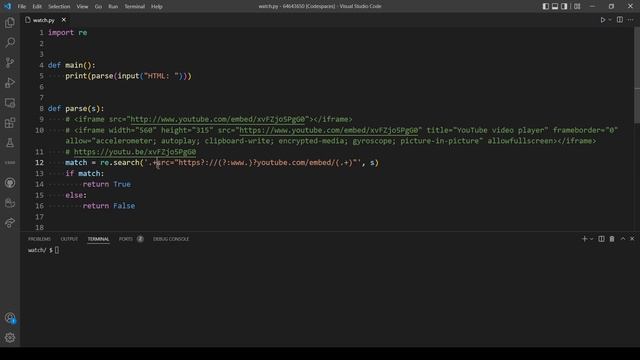The width and height of the screenshot is (640, 360).
Task: Run the Python file with play button
Action: click(x=602, y=20)
